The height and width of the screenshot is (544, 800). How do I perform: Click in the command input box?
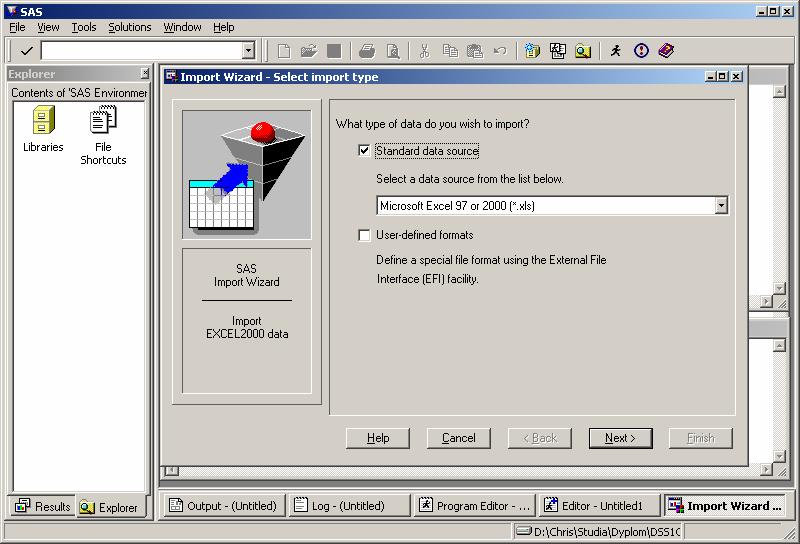click(x=142, y=51)
